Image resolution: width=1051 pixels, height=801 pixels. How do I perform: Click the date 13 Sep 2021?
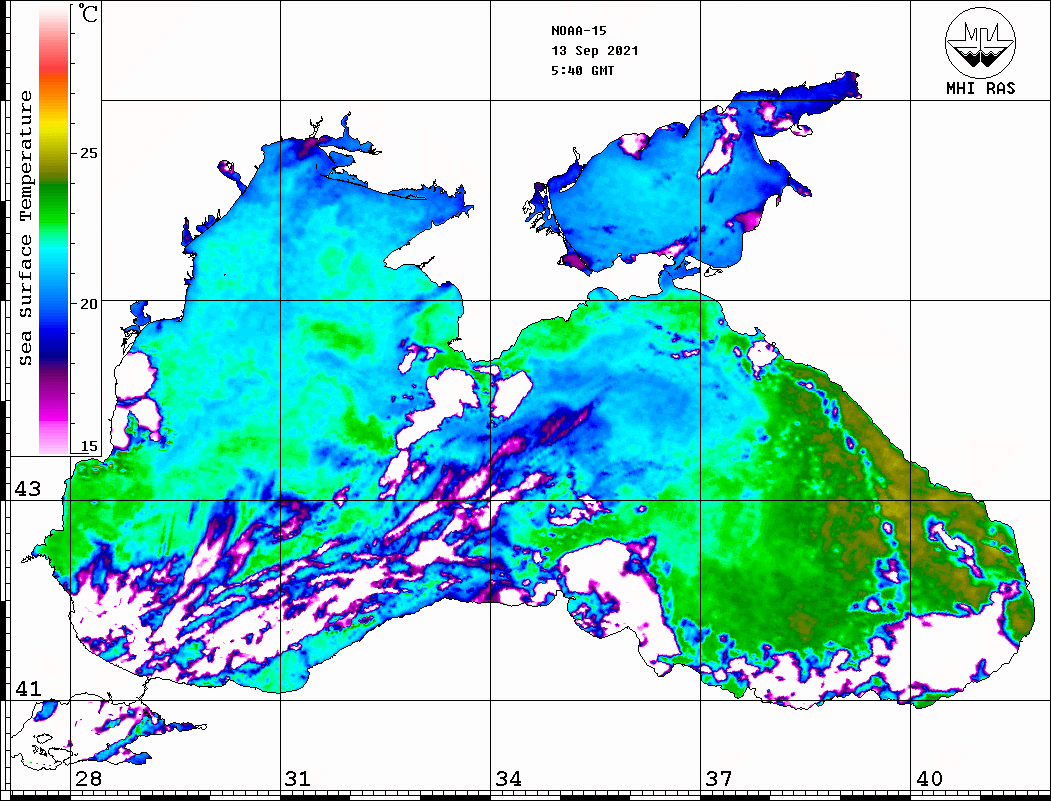[595, 50]
